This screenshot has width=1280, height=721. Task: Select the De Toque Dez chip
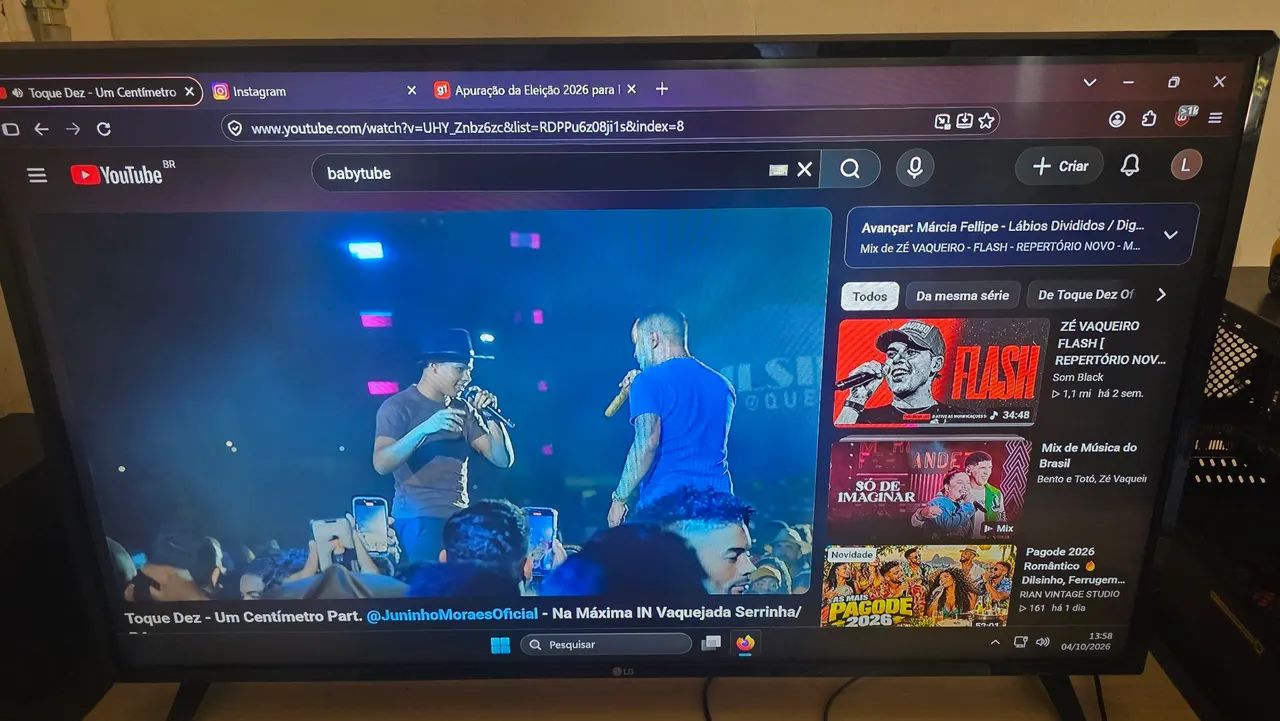1085,295
